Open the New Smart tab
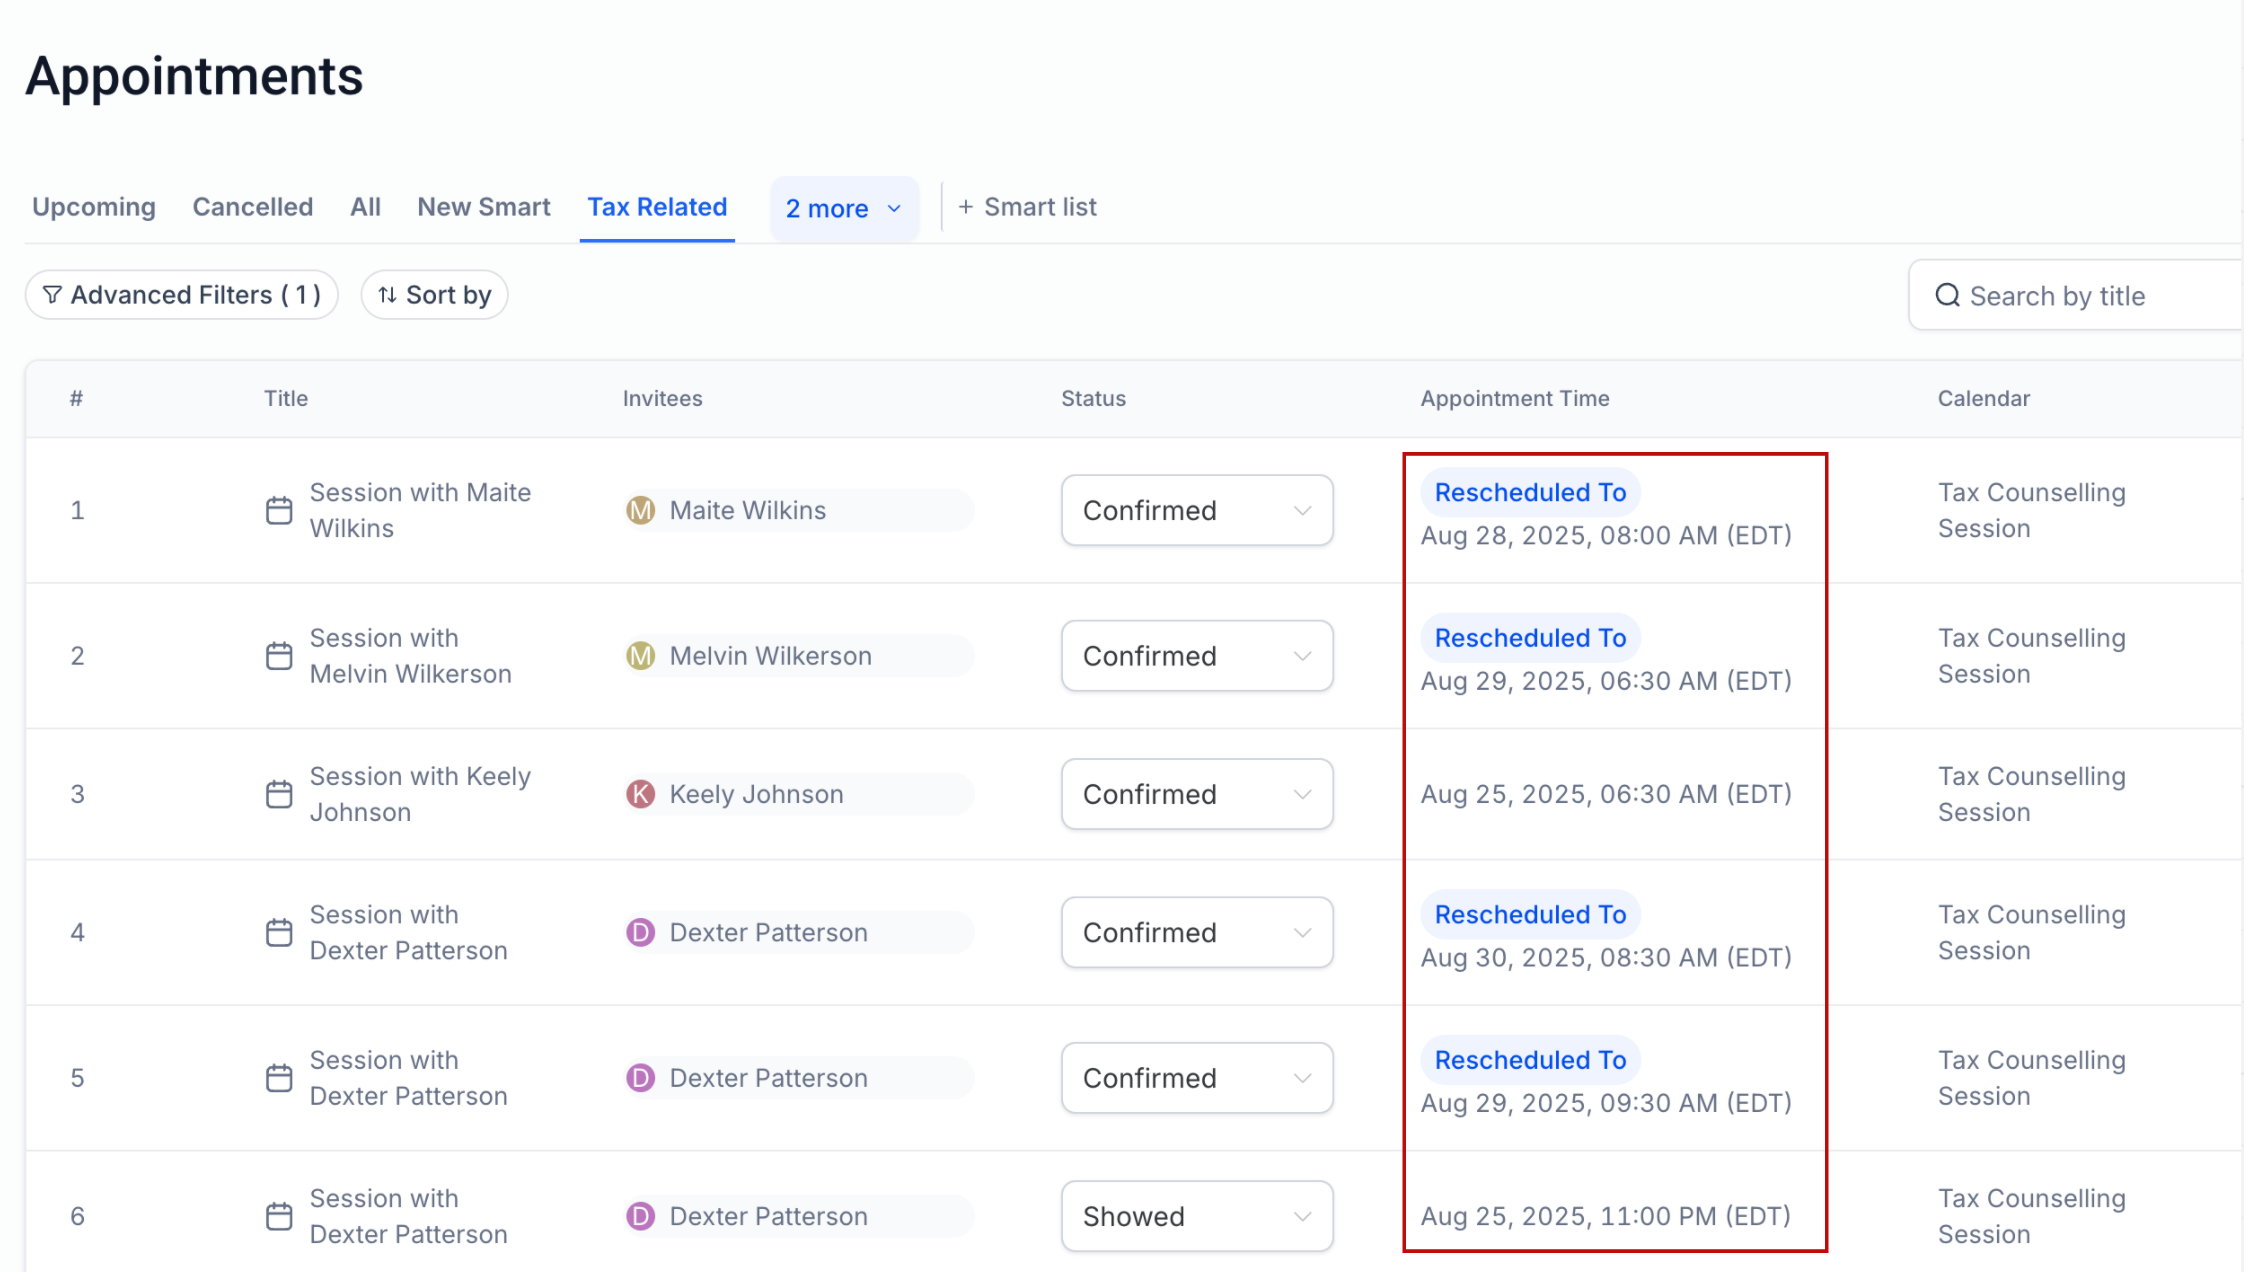This screenshot has width=2244, height=1272. click(x=483, y=207)
